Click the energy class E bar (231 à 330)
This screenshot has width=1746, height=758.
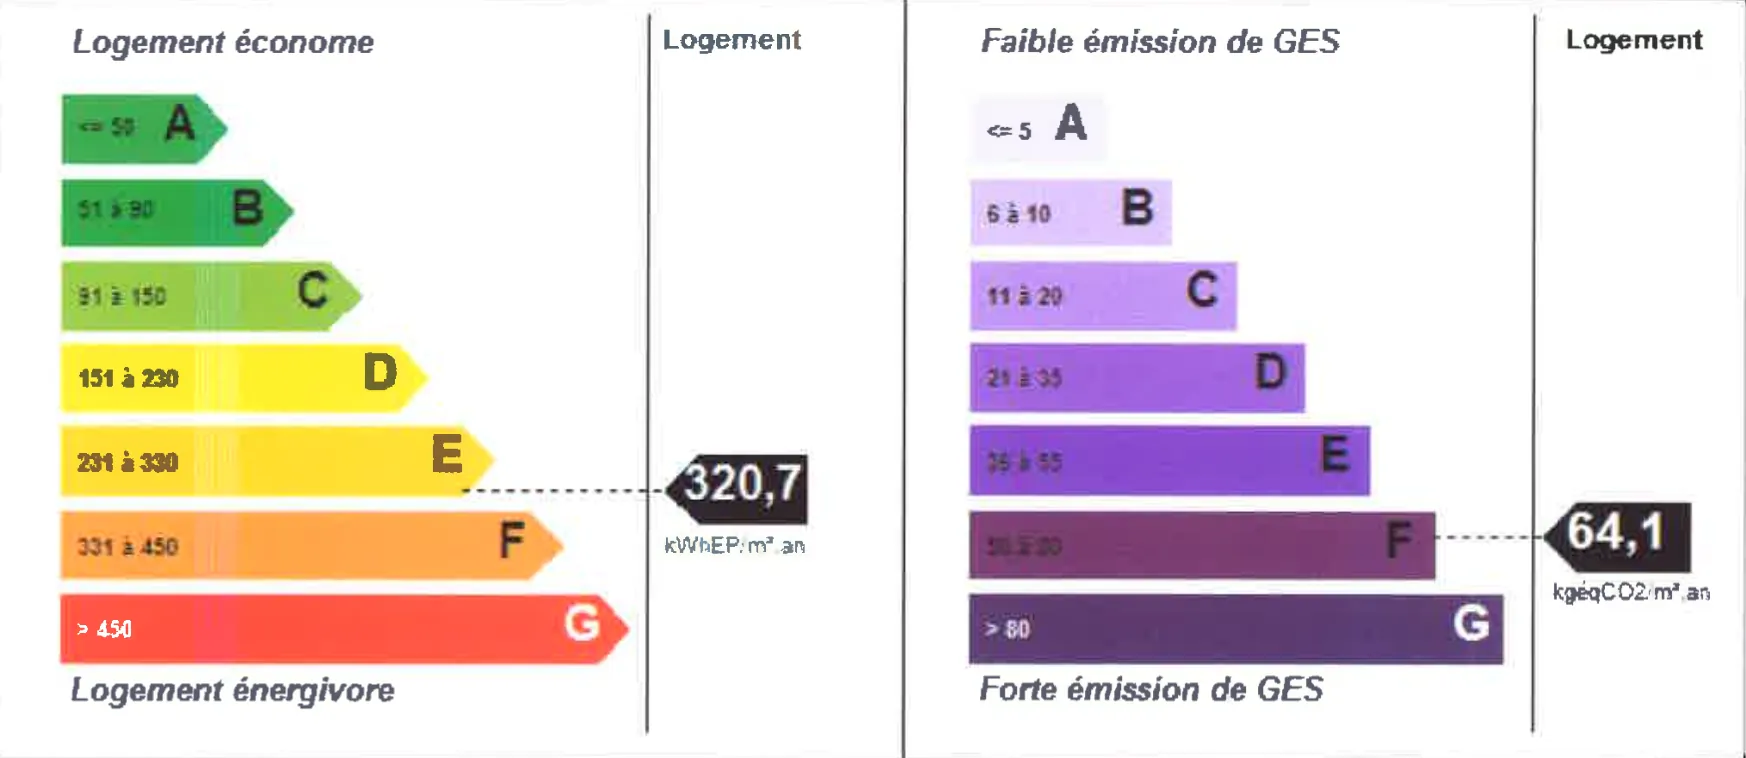tap(275, 461)
